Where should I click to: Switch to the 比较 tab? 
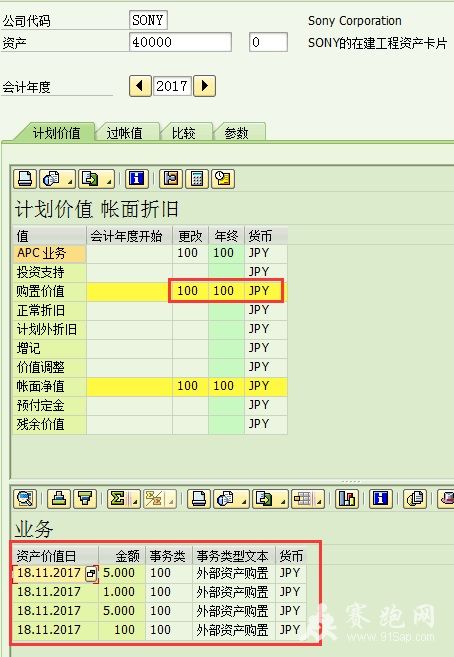183,133
